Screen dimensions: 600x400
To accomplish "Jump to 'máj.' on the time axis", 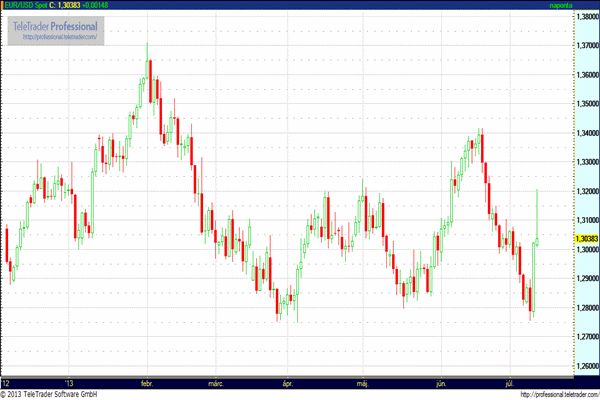I will [362, 383].
